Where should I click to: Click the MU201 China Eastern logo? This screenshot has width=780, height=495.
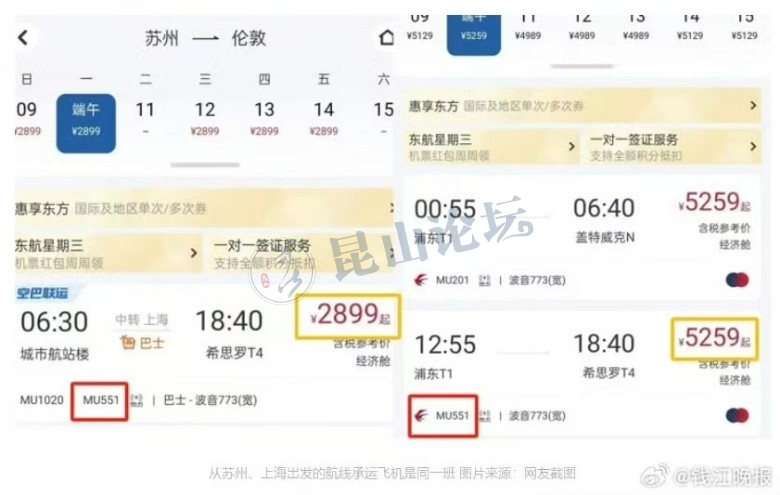point(421,280)
